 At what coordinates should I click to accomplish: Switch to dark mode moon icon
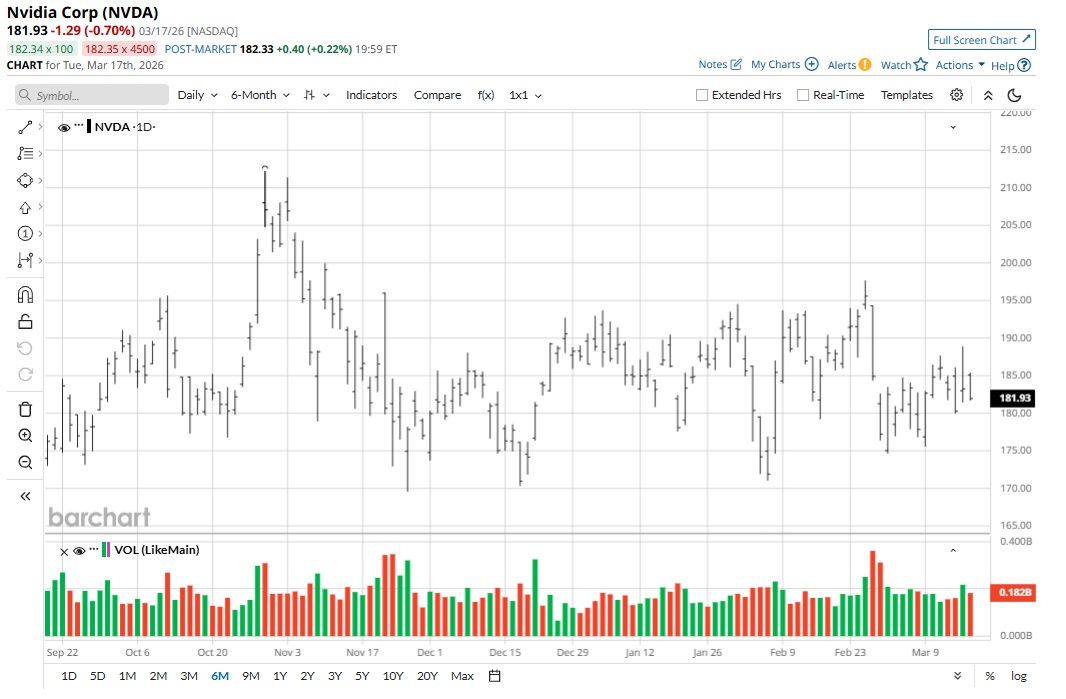point(1014,95)
